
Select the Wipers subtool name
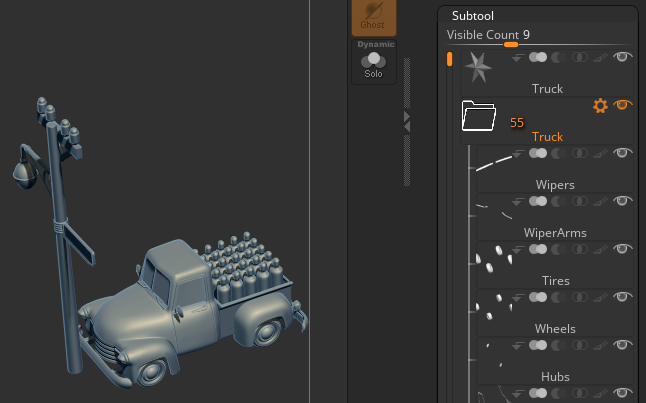555,185
